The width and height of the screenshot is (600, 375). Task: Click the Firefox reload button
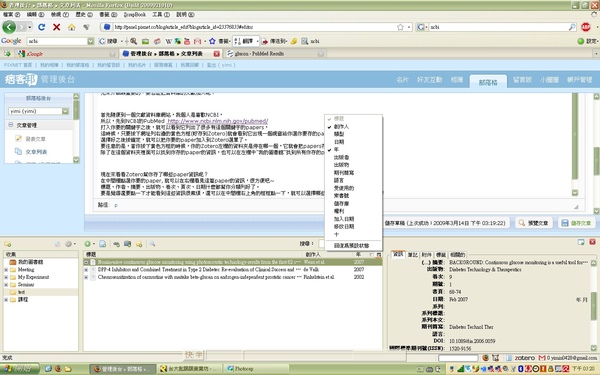(x=41, y=27)
